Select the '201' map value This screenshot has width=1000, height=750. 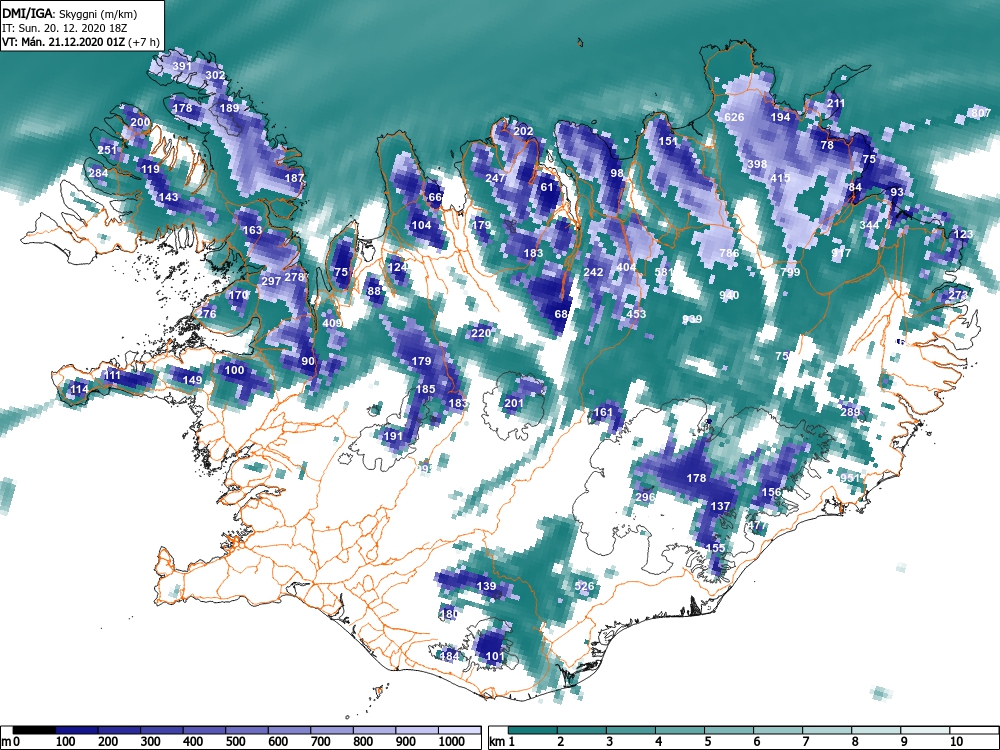tap(513, 403)
